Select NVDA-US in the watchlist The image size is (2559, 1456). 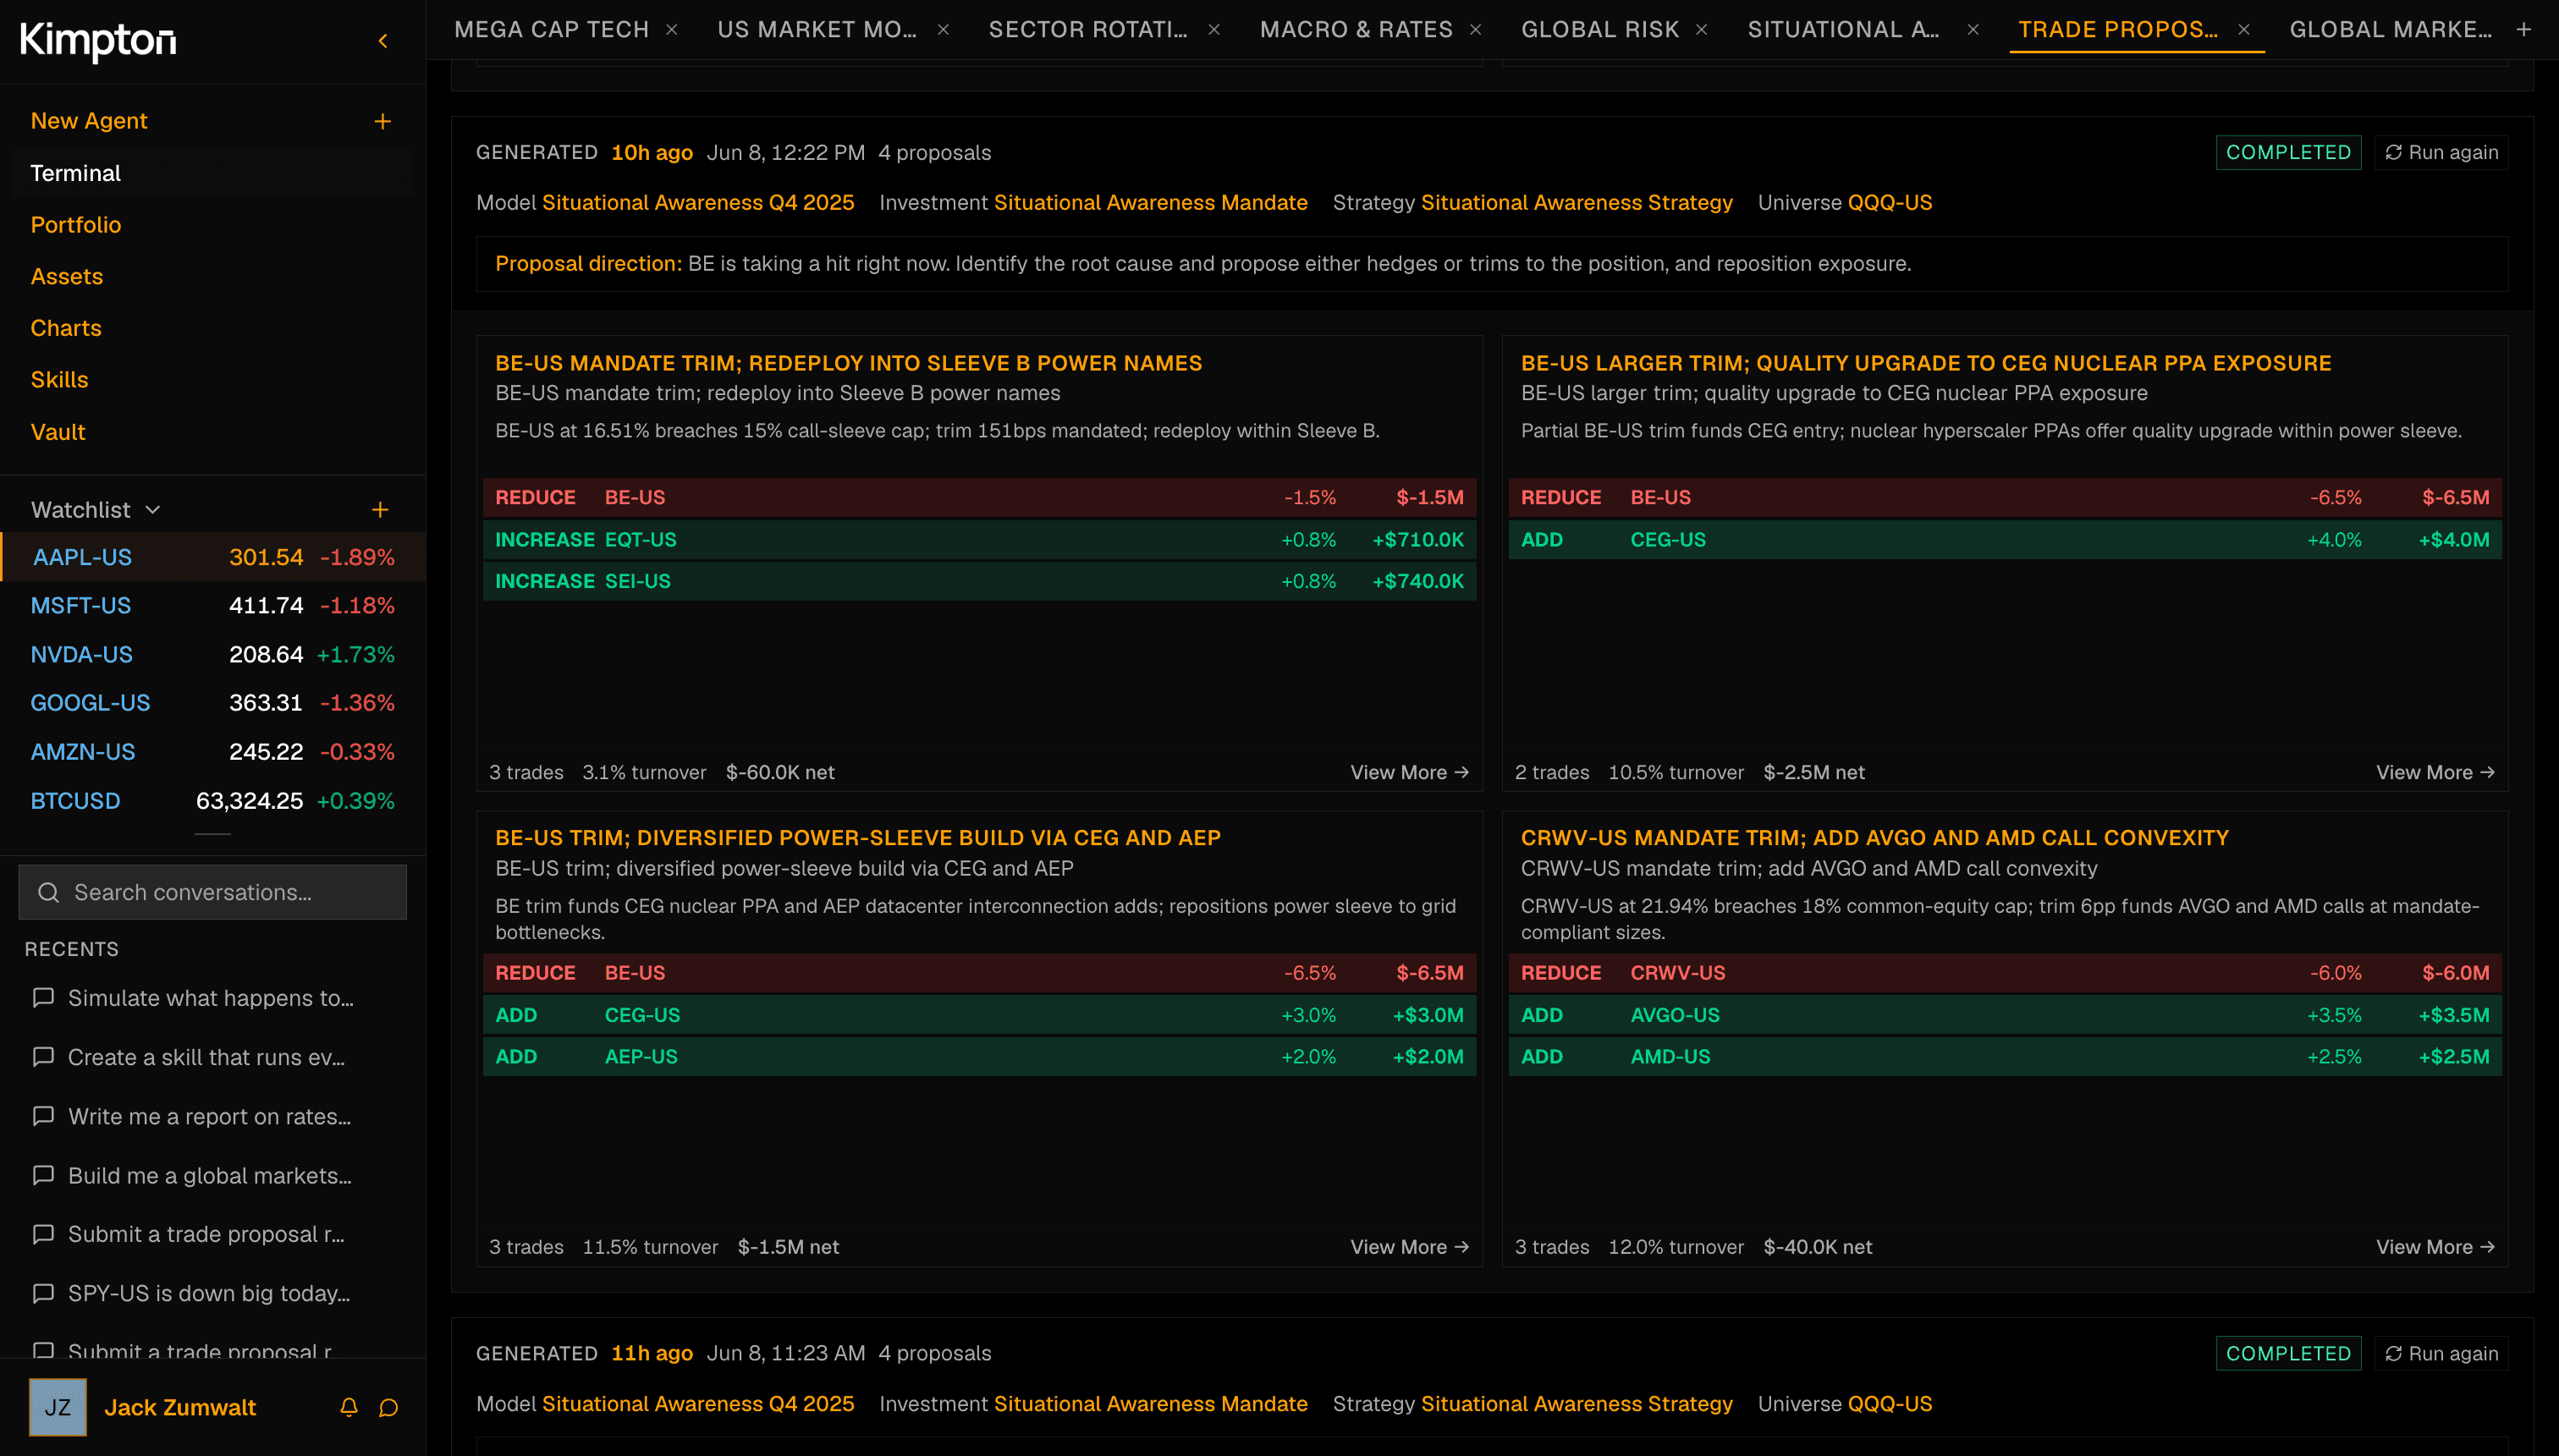[213, 655]
